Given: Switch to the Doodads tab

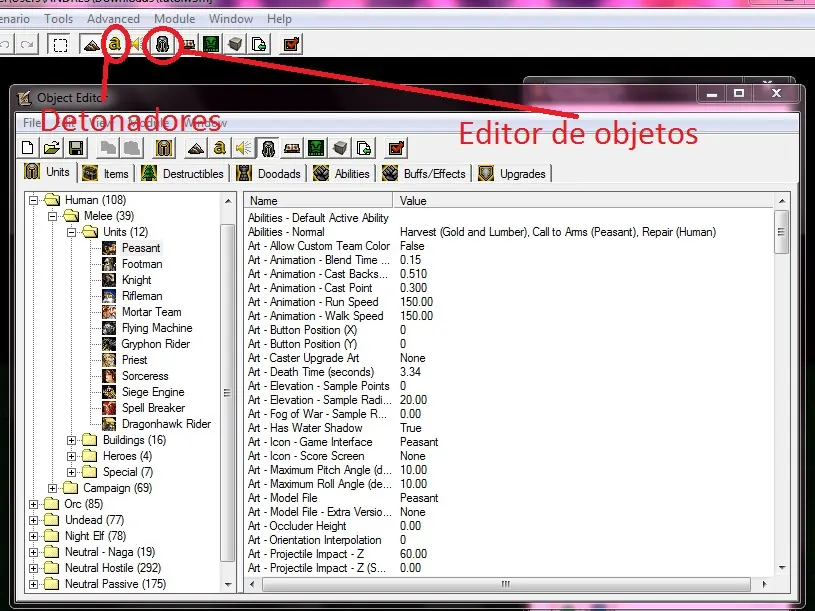Looking at the screenshot, I should pos(268,174).
